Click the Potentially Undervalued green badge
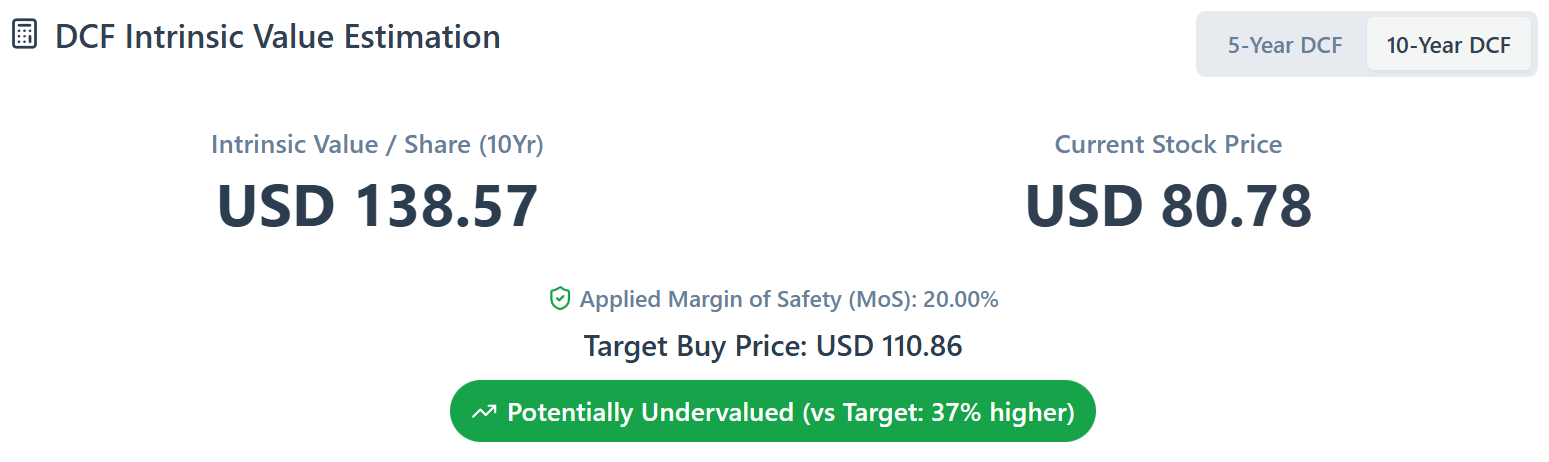The height and width of the screenshot is (462, 1549). (x=772, y=411)
